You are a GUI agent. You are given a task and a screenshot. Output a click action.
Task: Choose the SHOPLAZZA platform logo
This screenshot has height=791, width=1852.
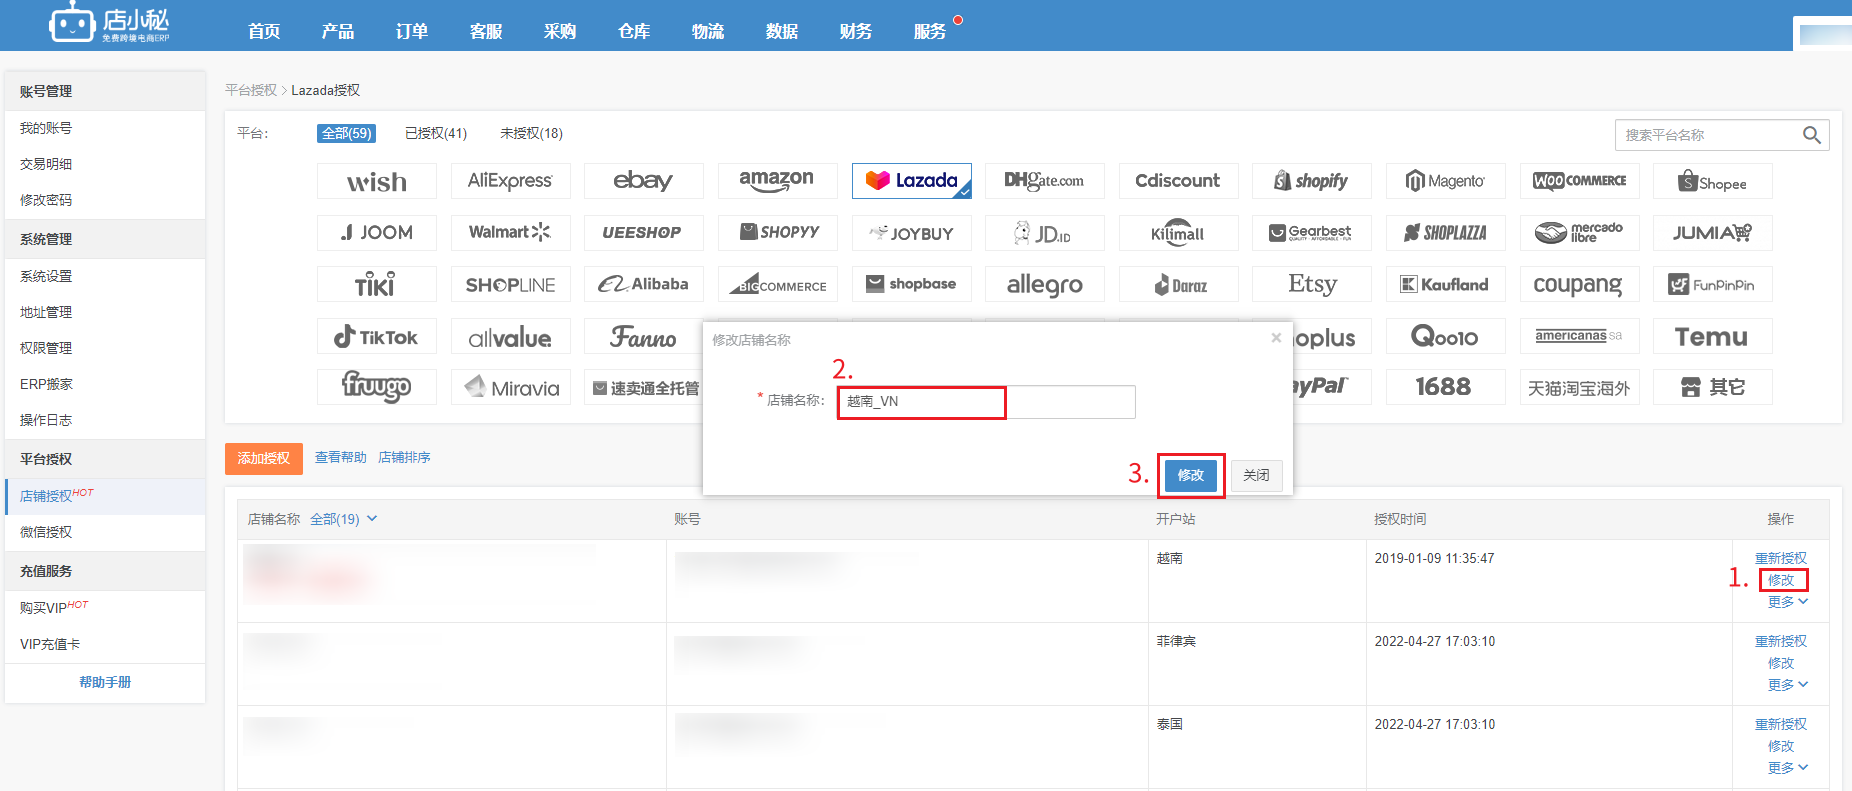point(1446,233)
